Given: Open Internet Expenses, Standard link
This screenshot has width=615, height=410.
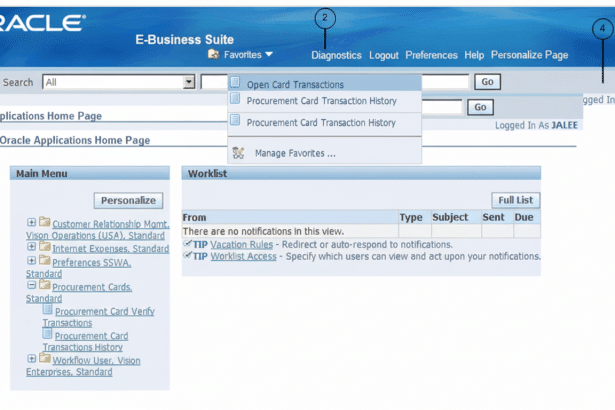Looking at the screenshot, I should [111, 249].
